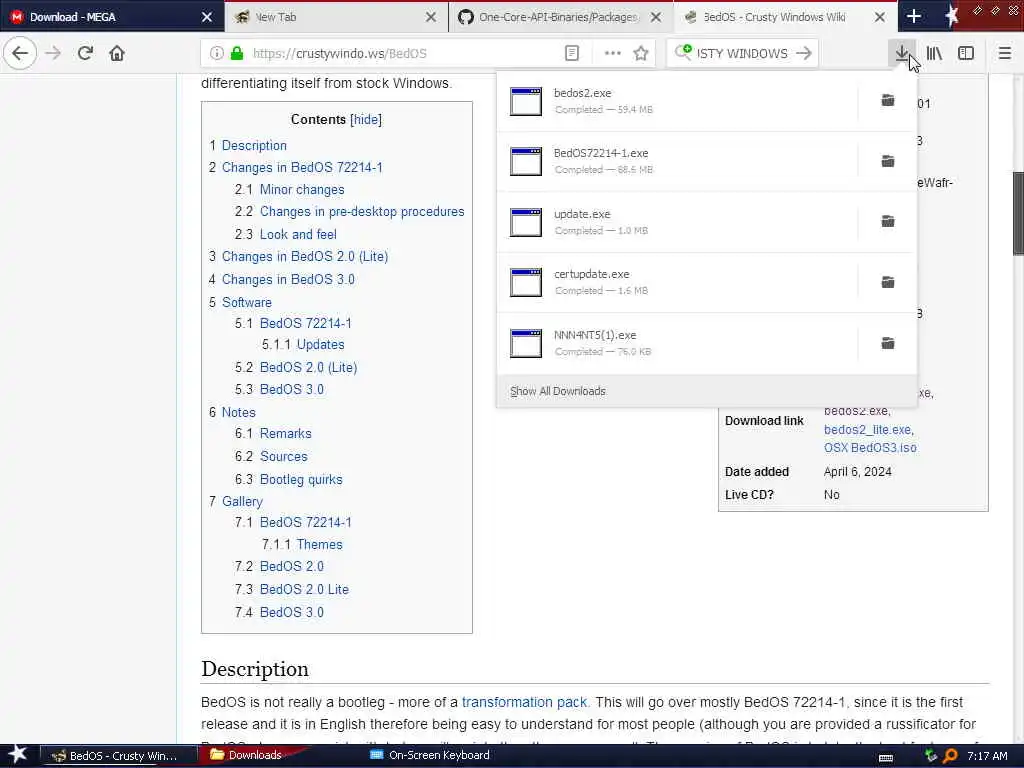
Task: Close the Download - MEGA tab
Action: pyautogui.click(x=206, y=17)
